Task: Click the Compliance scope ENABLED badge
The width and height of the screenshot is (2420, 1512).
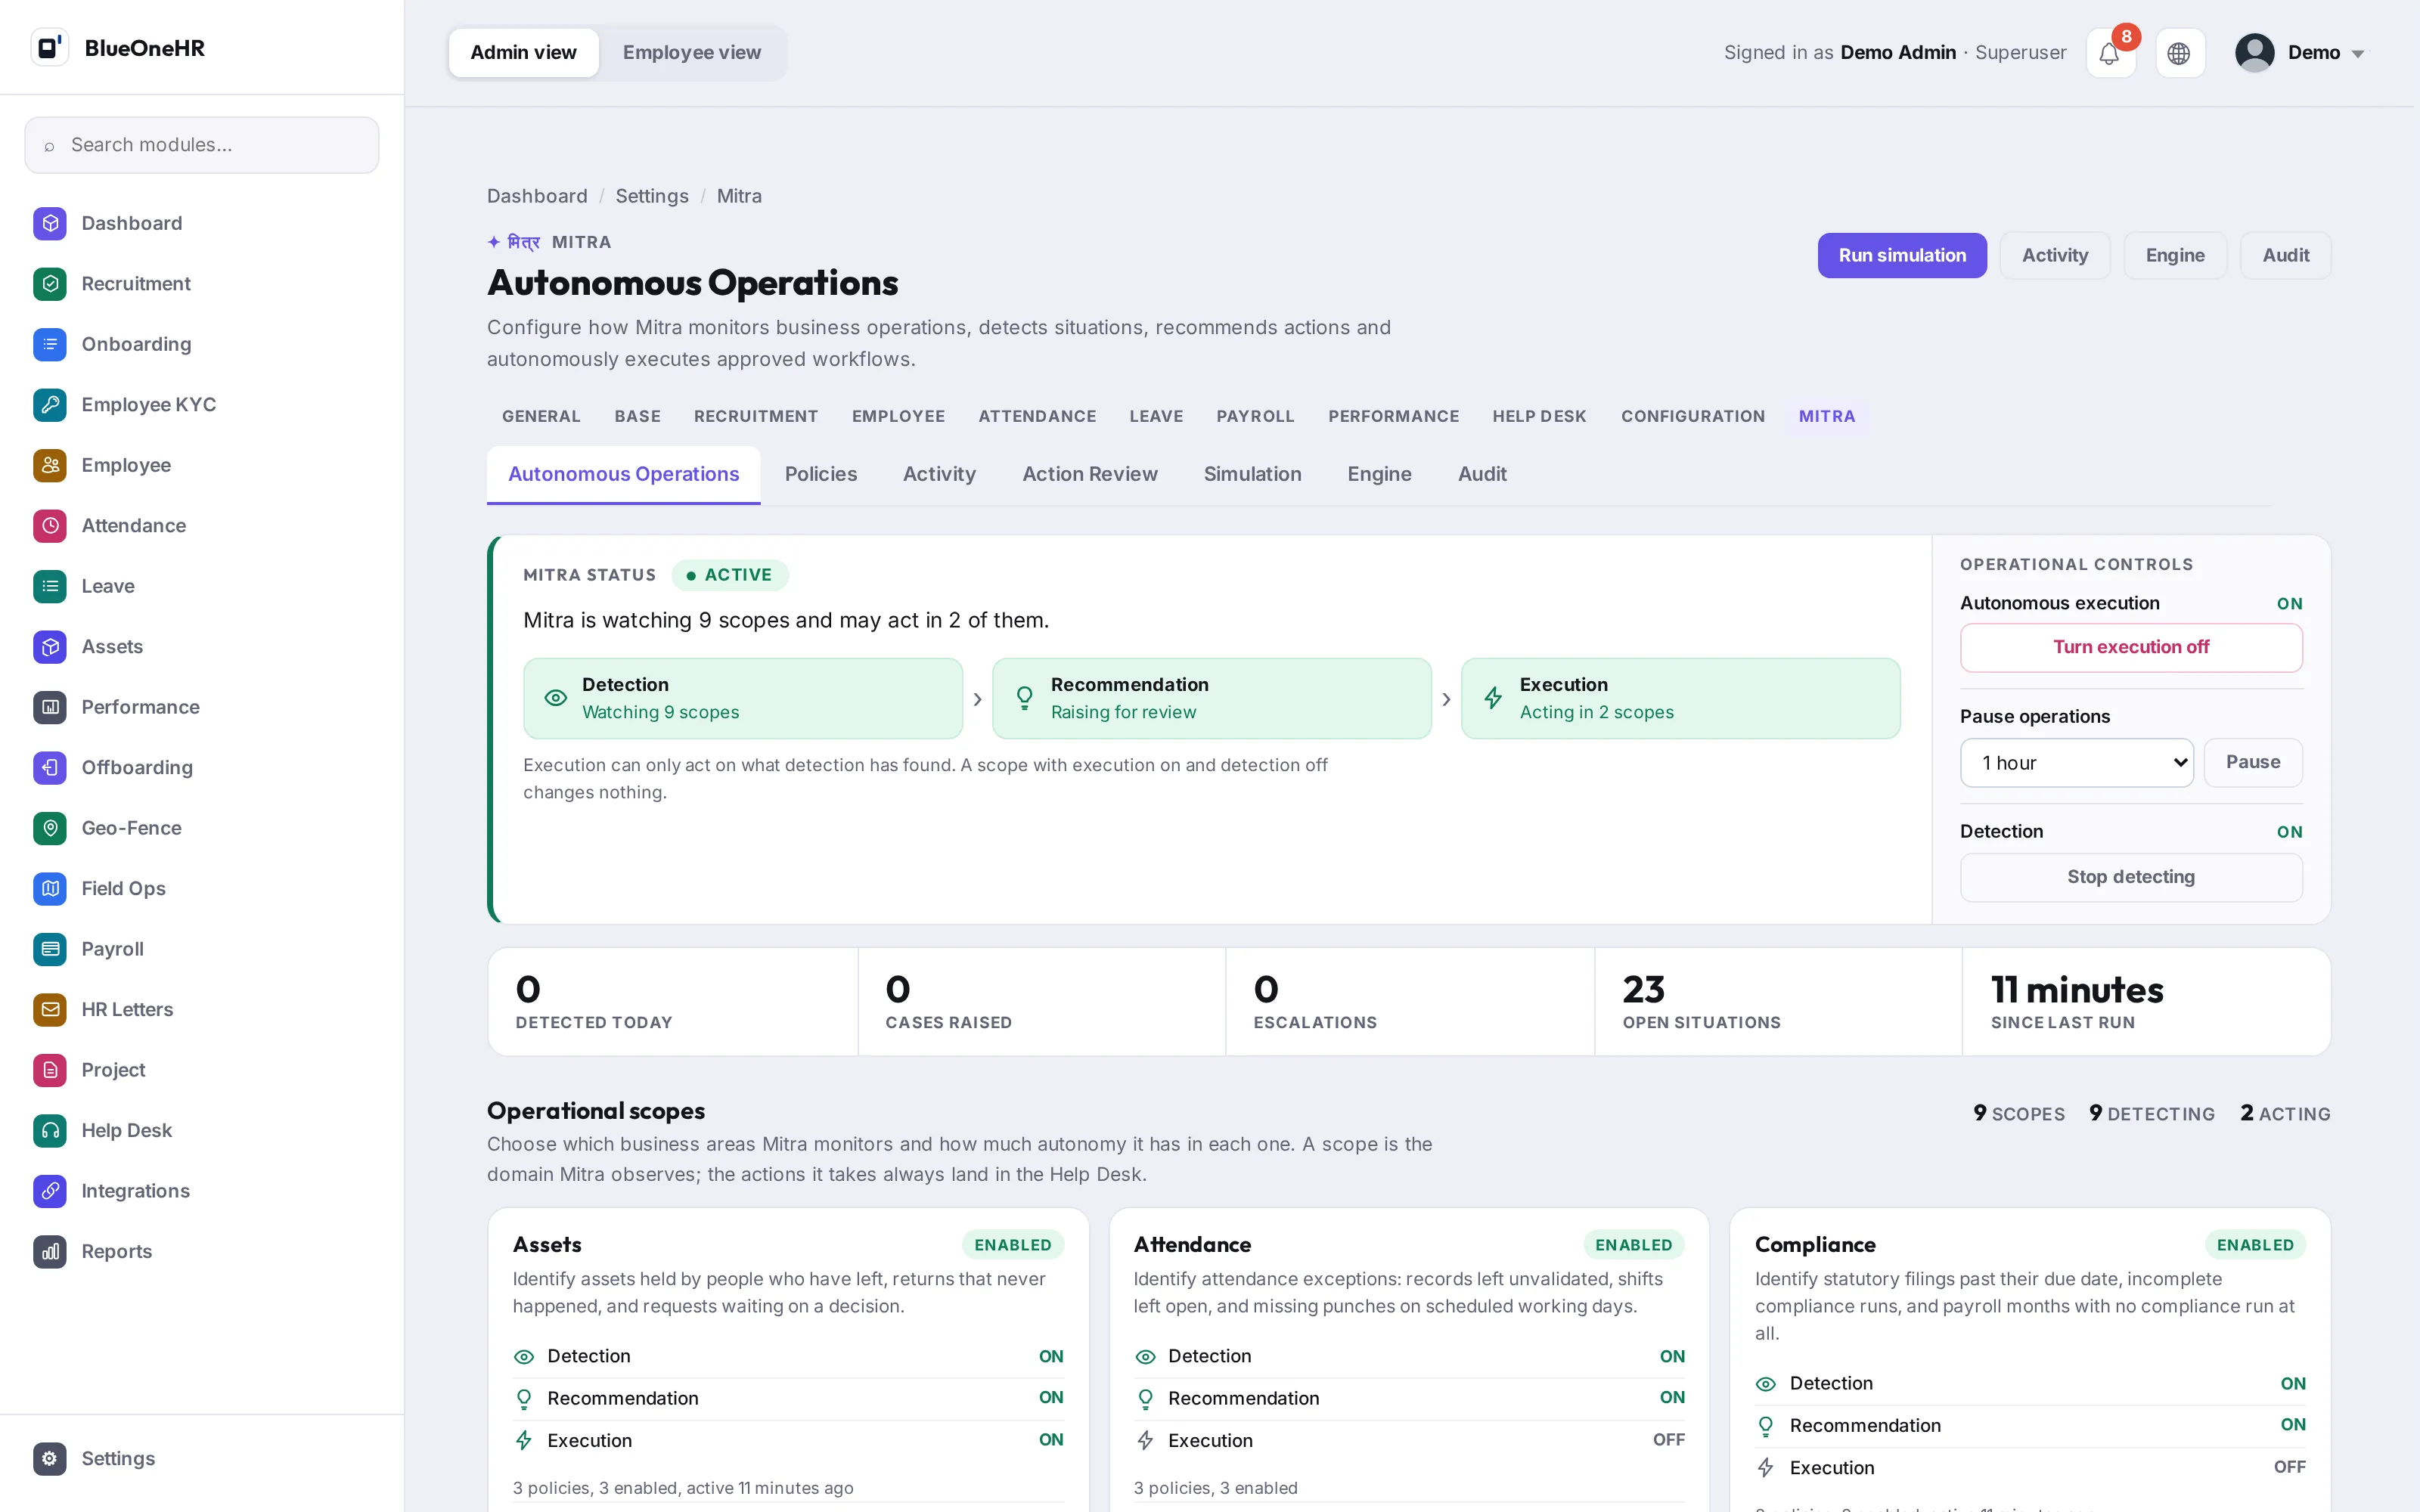Action: [2255, 1244]
